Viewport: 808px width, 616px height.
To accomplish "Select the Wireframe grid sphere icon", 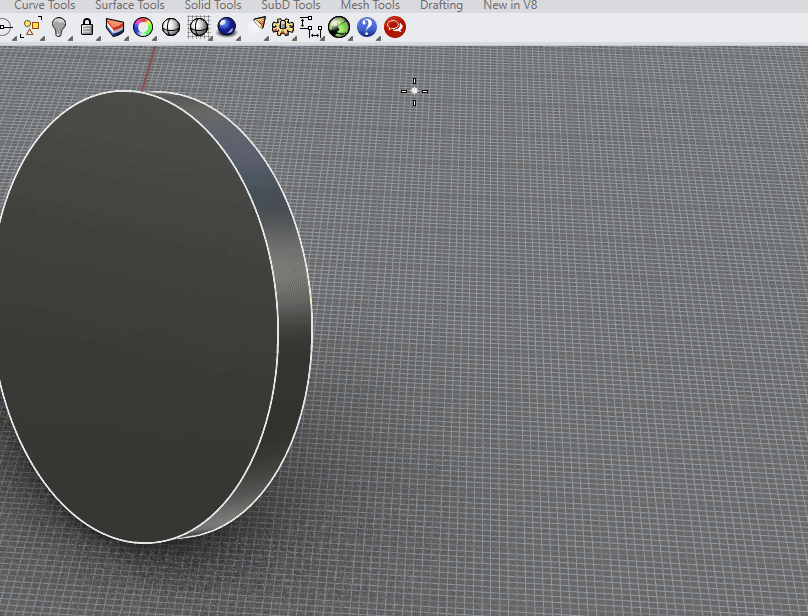I will pos(199,27).
